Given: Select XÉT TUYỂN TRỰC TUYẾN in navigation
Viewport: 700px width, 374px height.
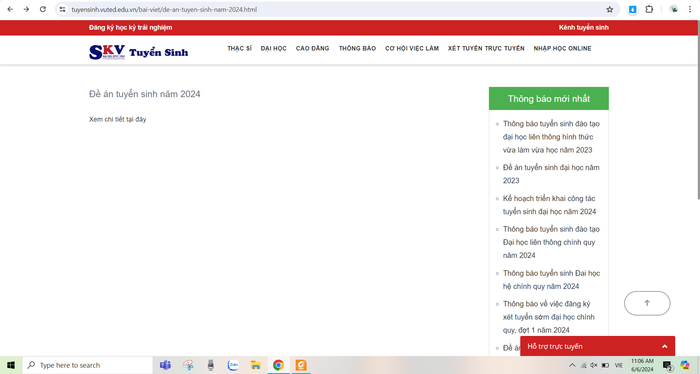Looking at the screenshot, I should tap(486, 48).
